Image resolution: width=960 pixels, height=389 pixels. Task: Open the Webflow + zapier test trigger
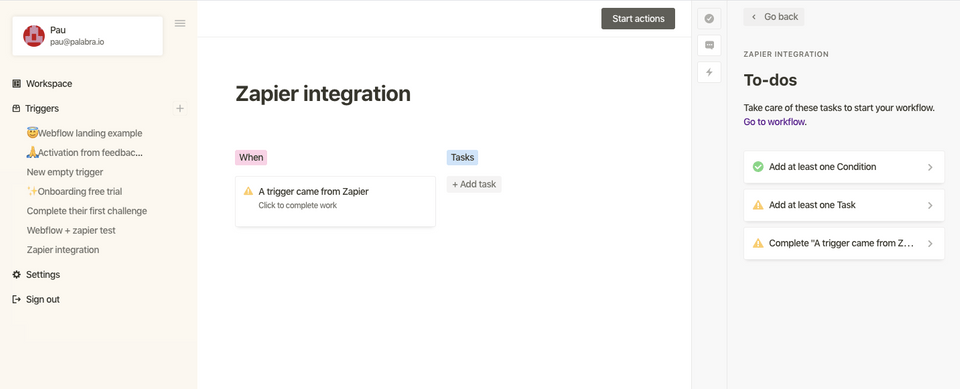(71, 230)
